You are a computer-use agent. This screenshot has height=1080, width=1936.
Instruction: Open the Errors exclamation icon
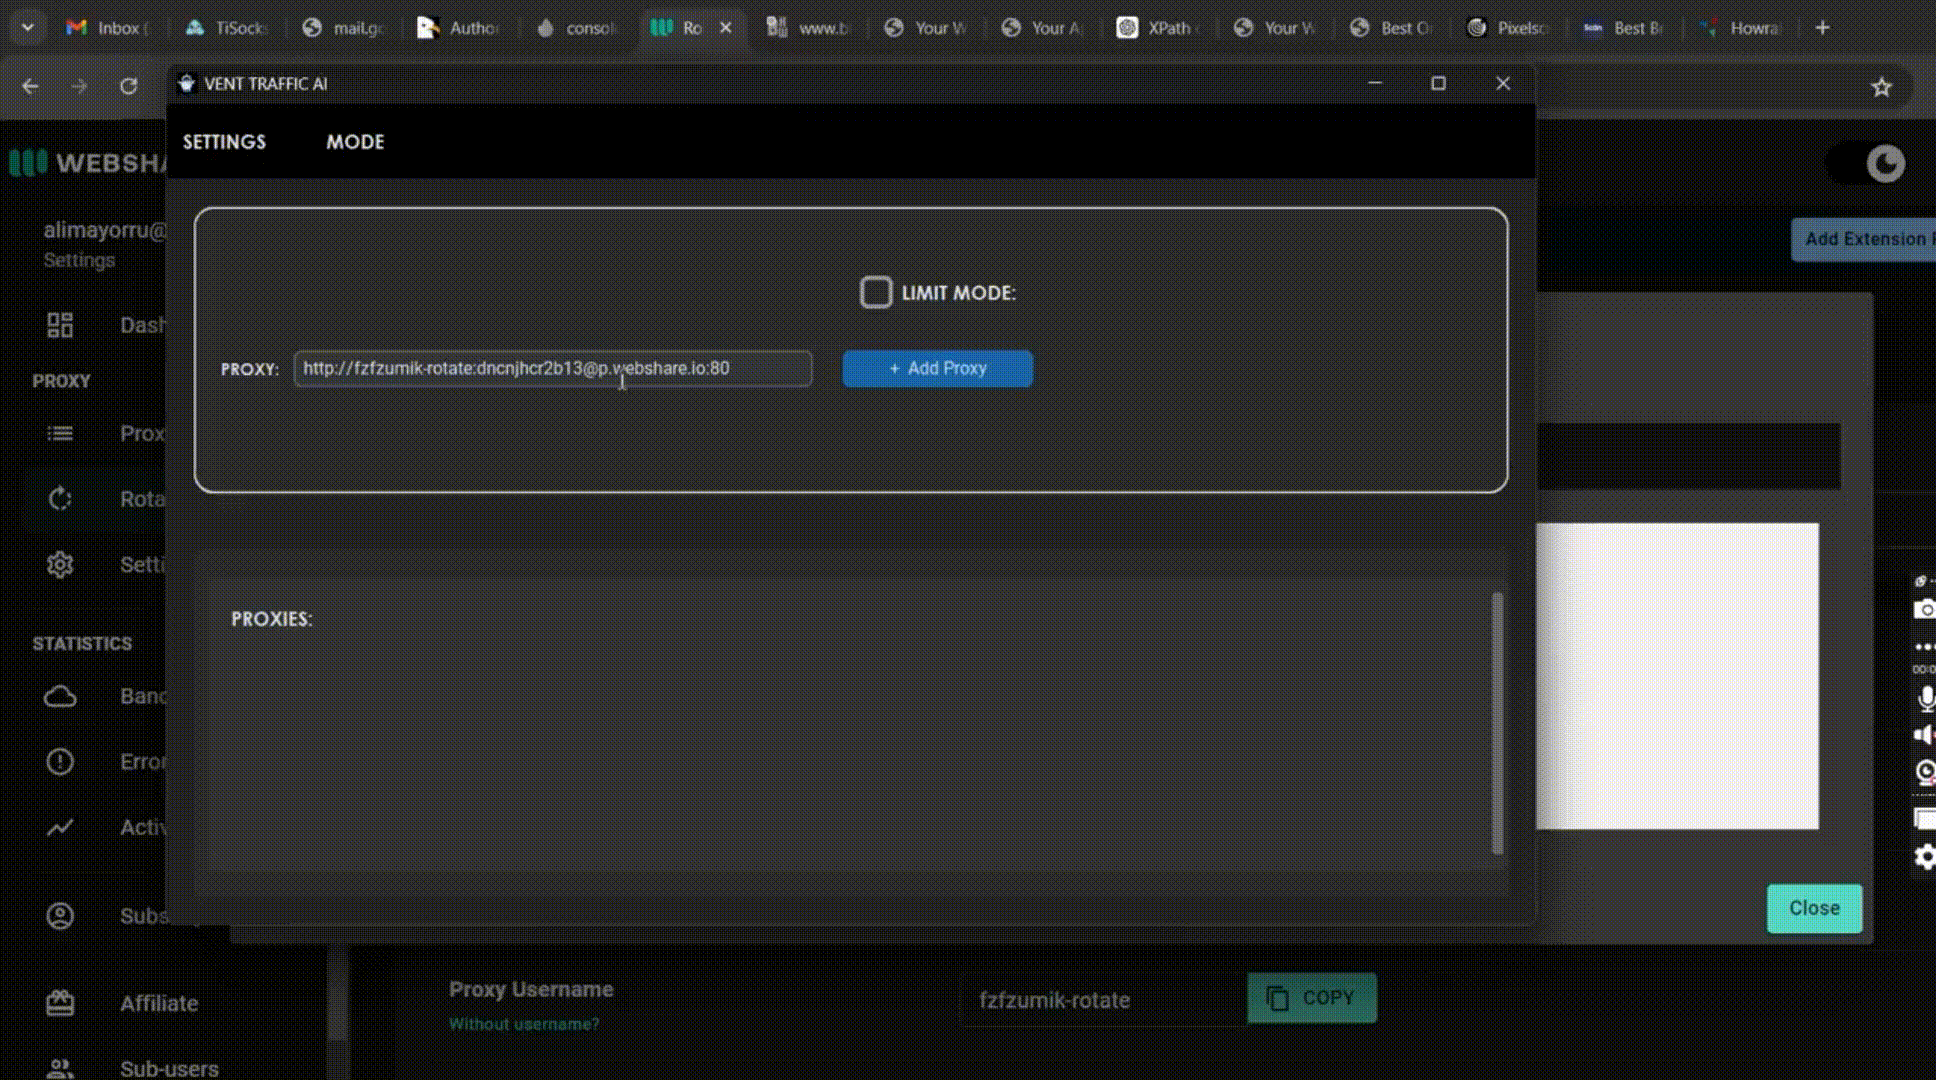[60, 762]
